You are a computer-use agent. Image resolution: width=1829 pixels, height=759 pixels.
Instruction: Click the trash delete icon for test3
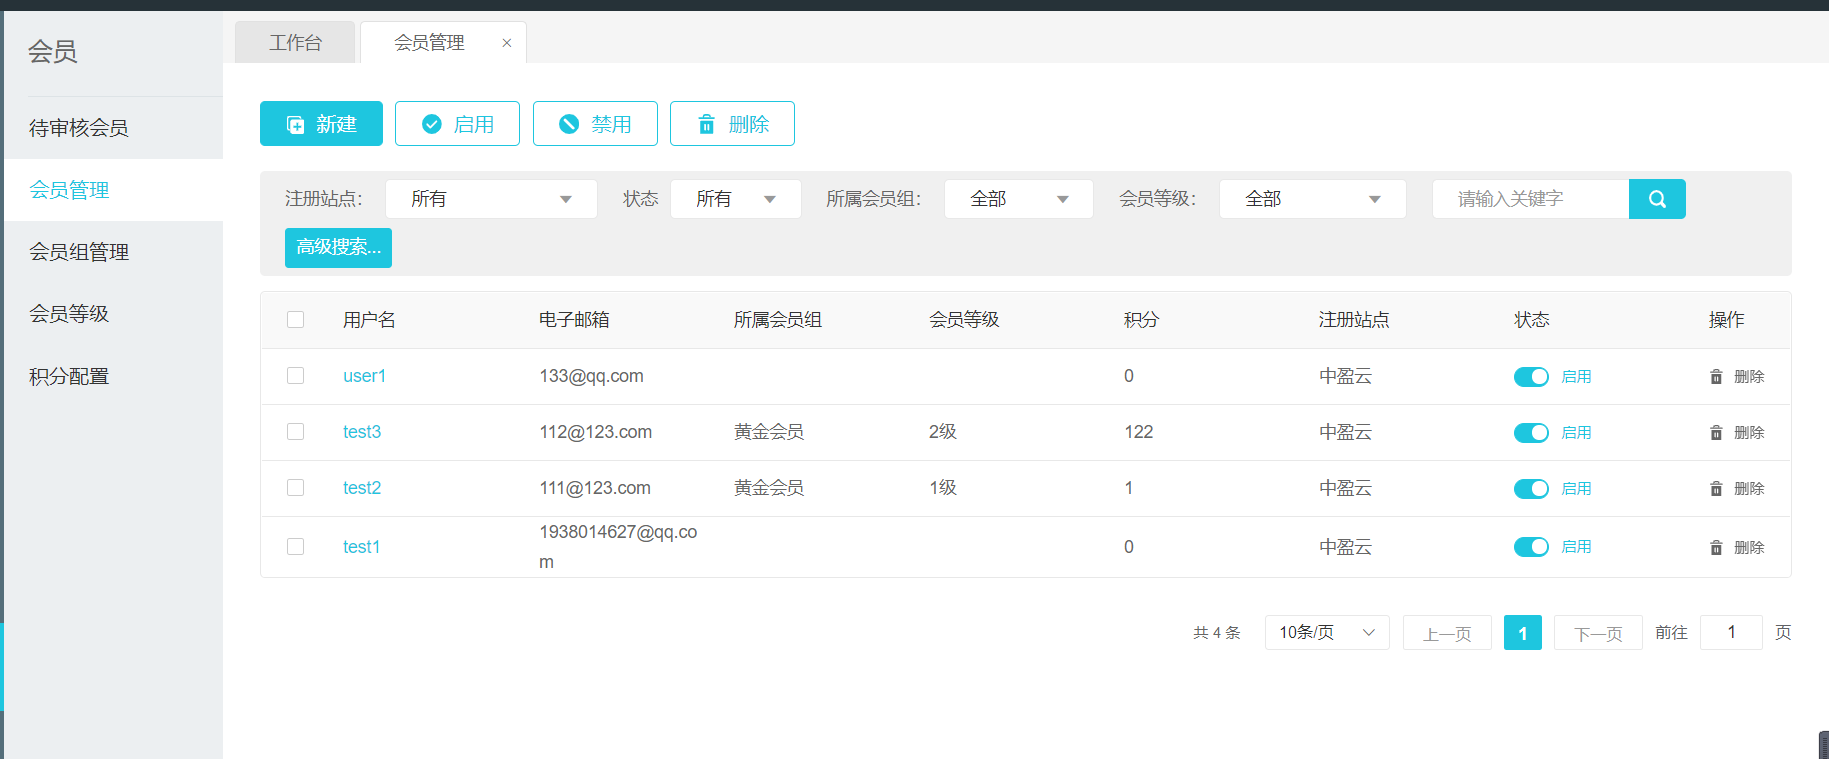coord(1716,433)
